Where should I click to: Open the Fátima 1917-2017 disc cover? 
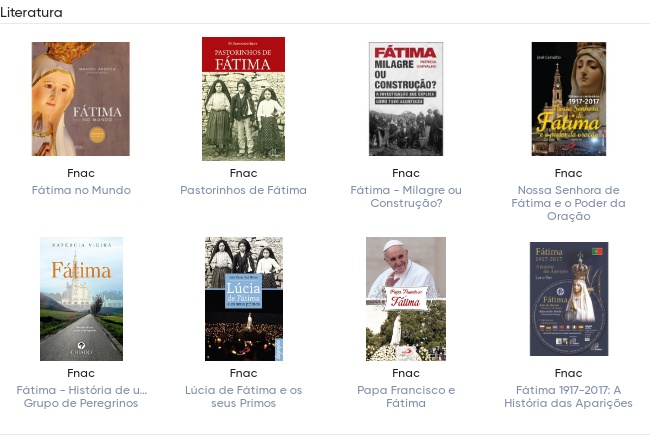tap(569, 299)
